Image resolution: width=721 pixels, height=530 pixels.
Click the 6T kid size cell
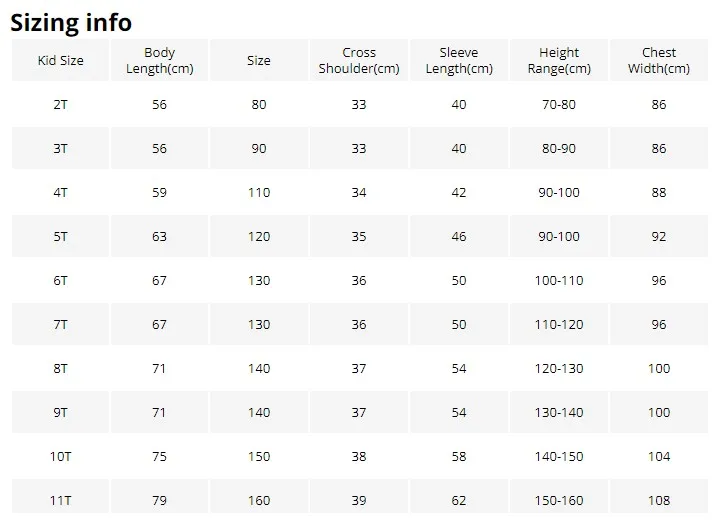pyautogui.click(x=61, y=280)
